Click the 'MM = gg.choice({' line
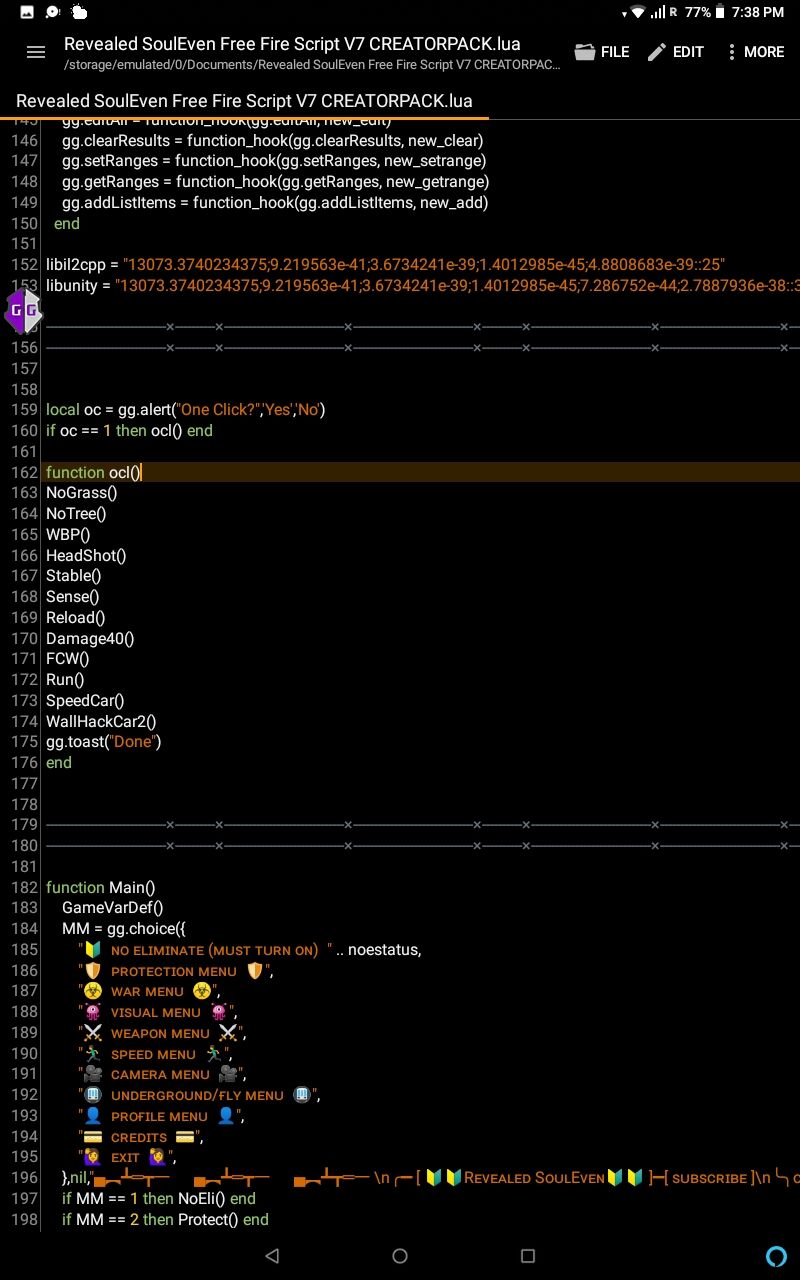800x1280 pixels. [x=124, y=929]
